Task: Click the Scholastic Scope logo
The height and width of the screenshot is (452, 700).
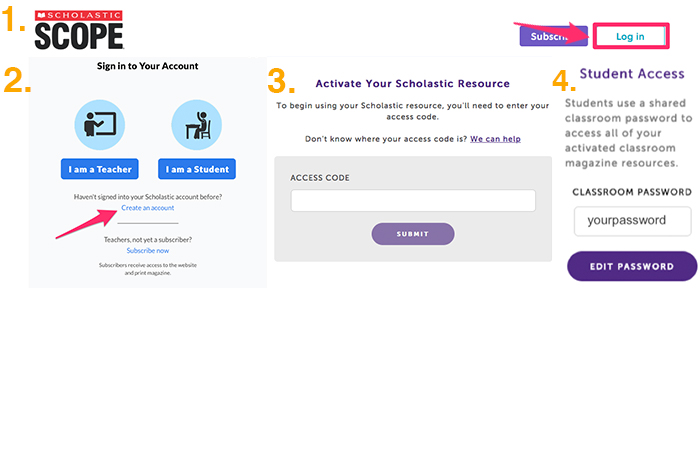Action: (x=79, y=31)
